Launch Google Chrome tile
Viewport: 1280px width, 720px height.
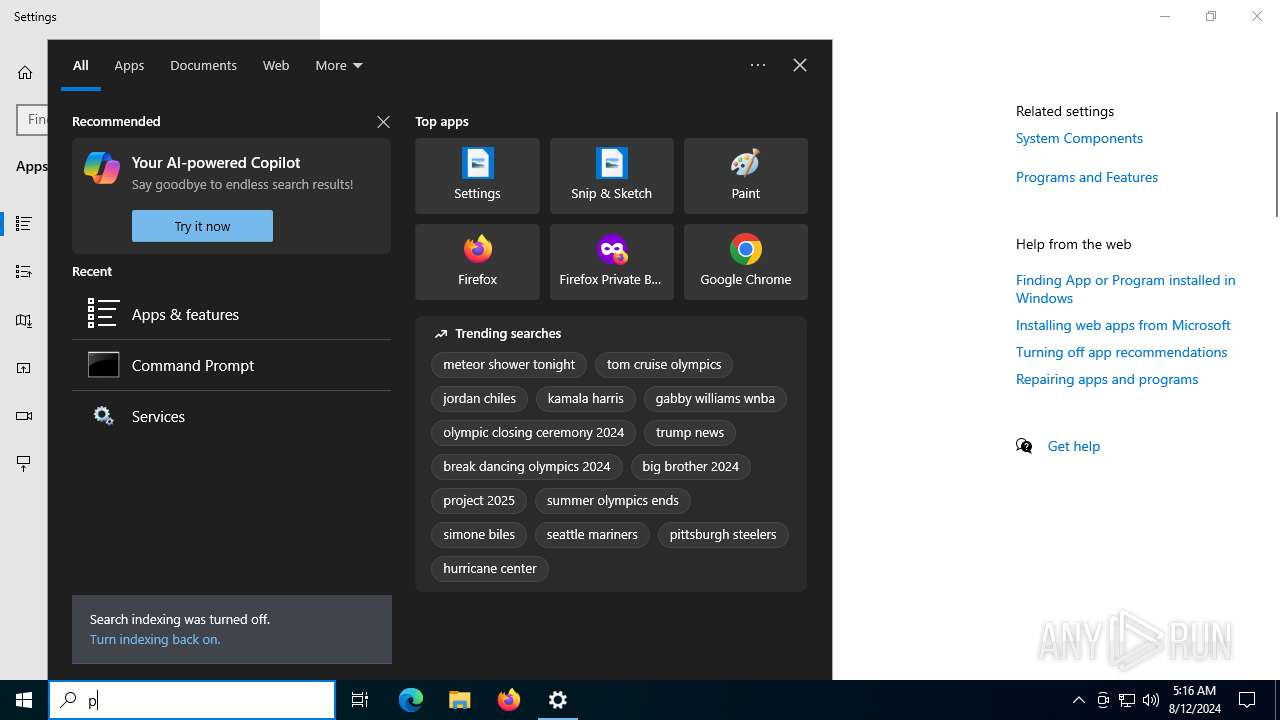(745, 262)
